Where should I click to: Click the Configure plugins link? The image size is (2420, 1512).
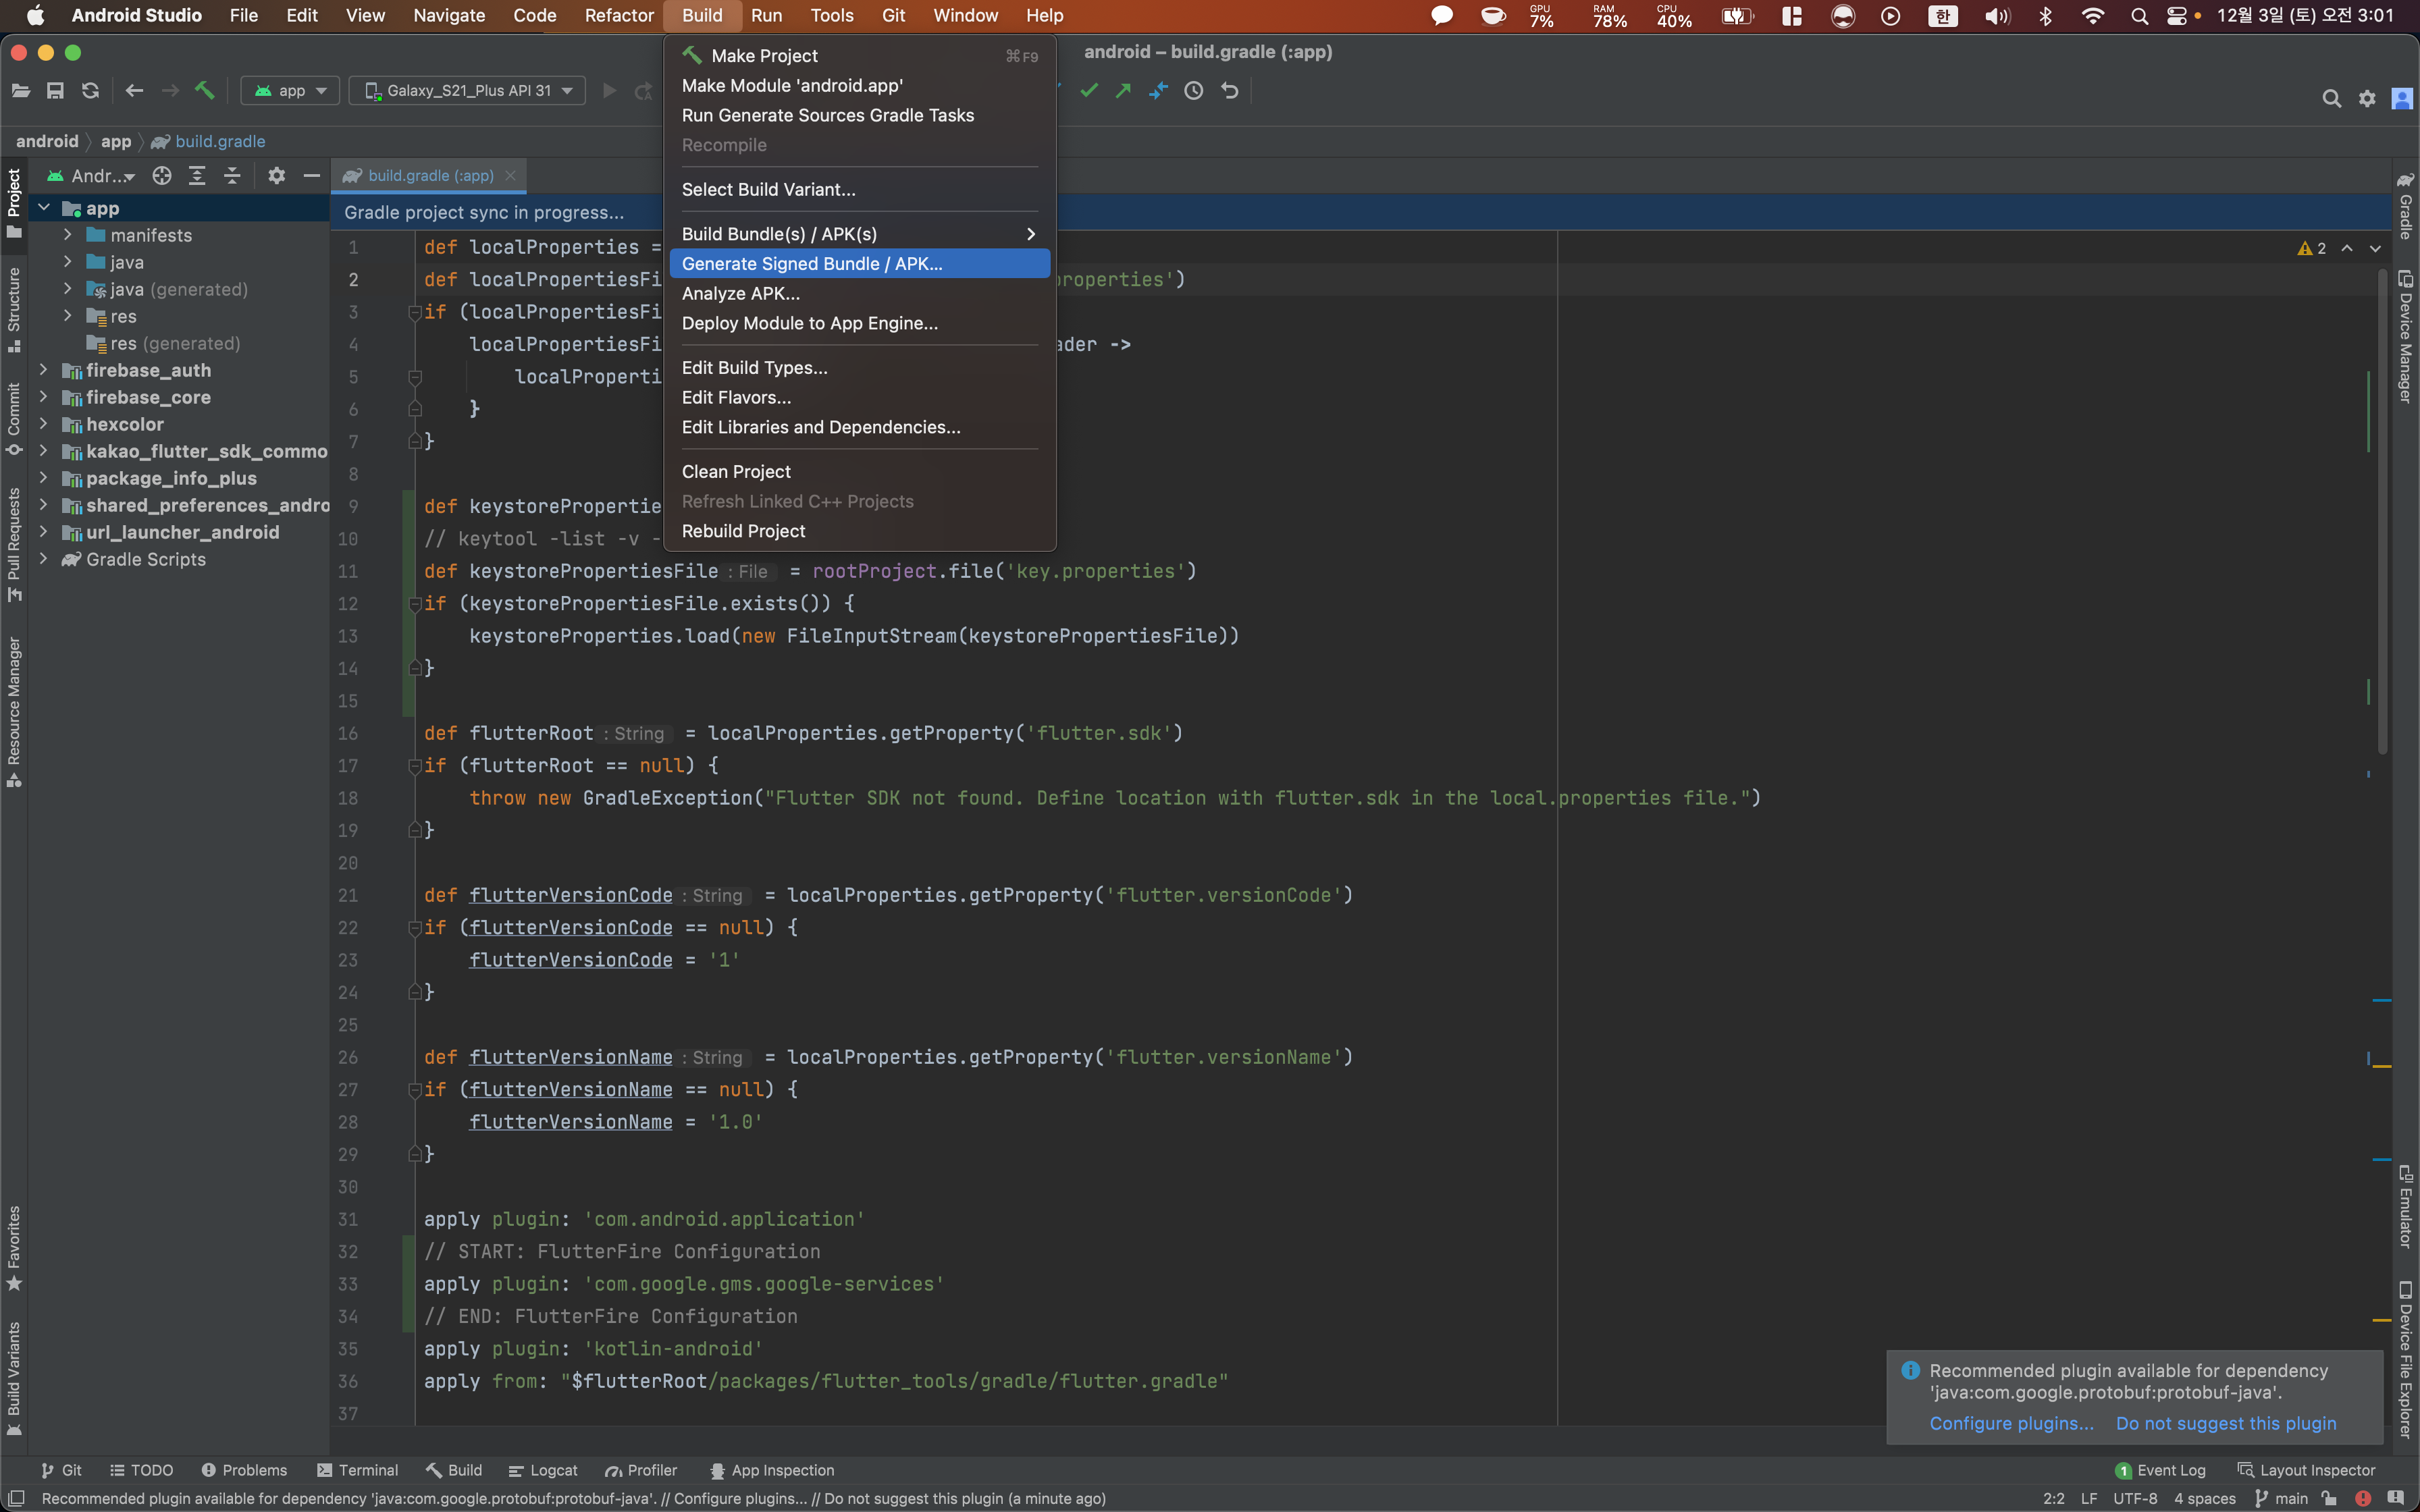2011,1423
